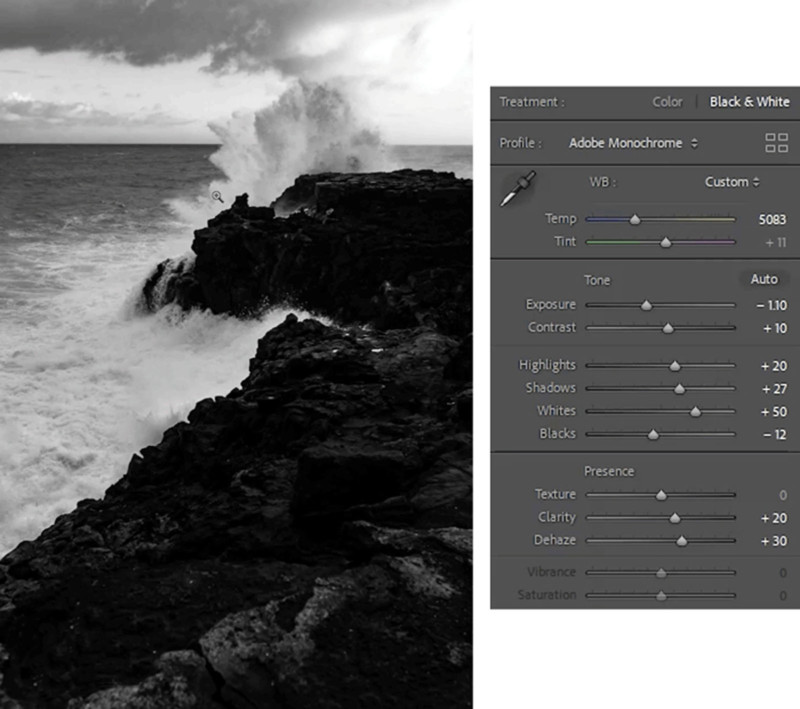Select the Blacks value -12 field
Viewport: 800px width, 709px height.
(774, 435)
